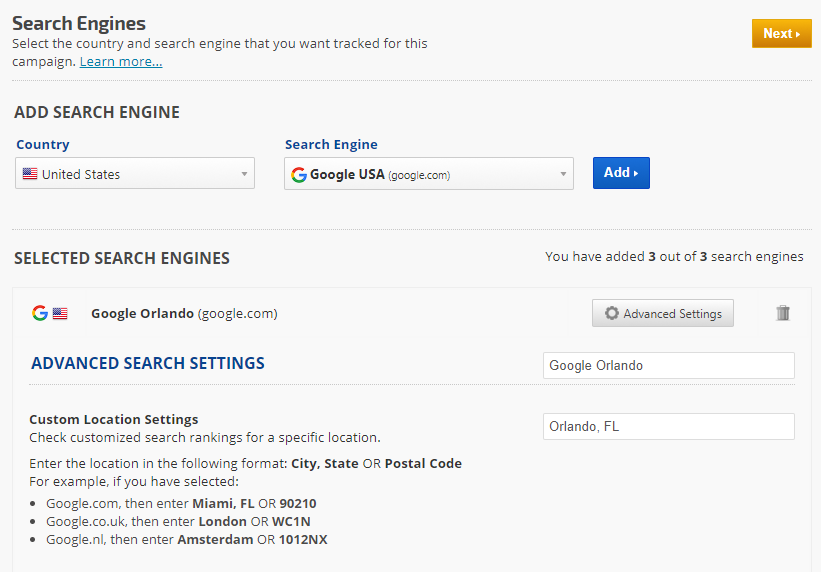The image size is (821, 572).
Task: Open Advanced Settings for Google Orlando
Action: pyautogui.click(x=663, y=314)
